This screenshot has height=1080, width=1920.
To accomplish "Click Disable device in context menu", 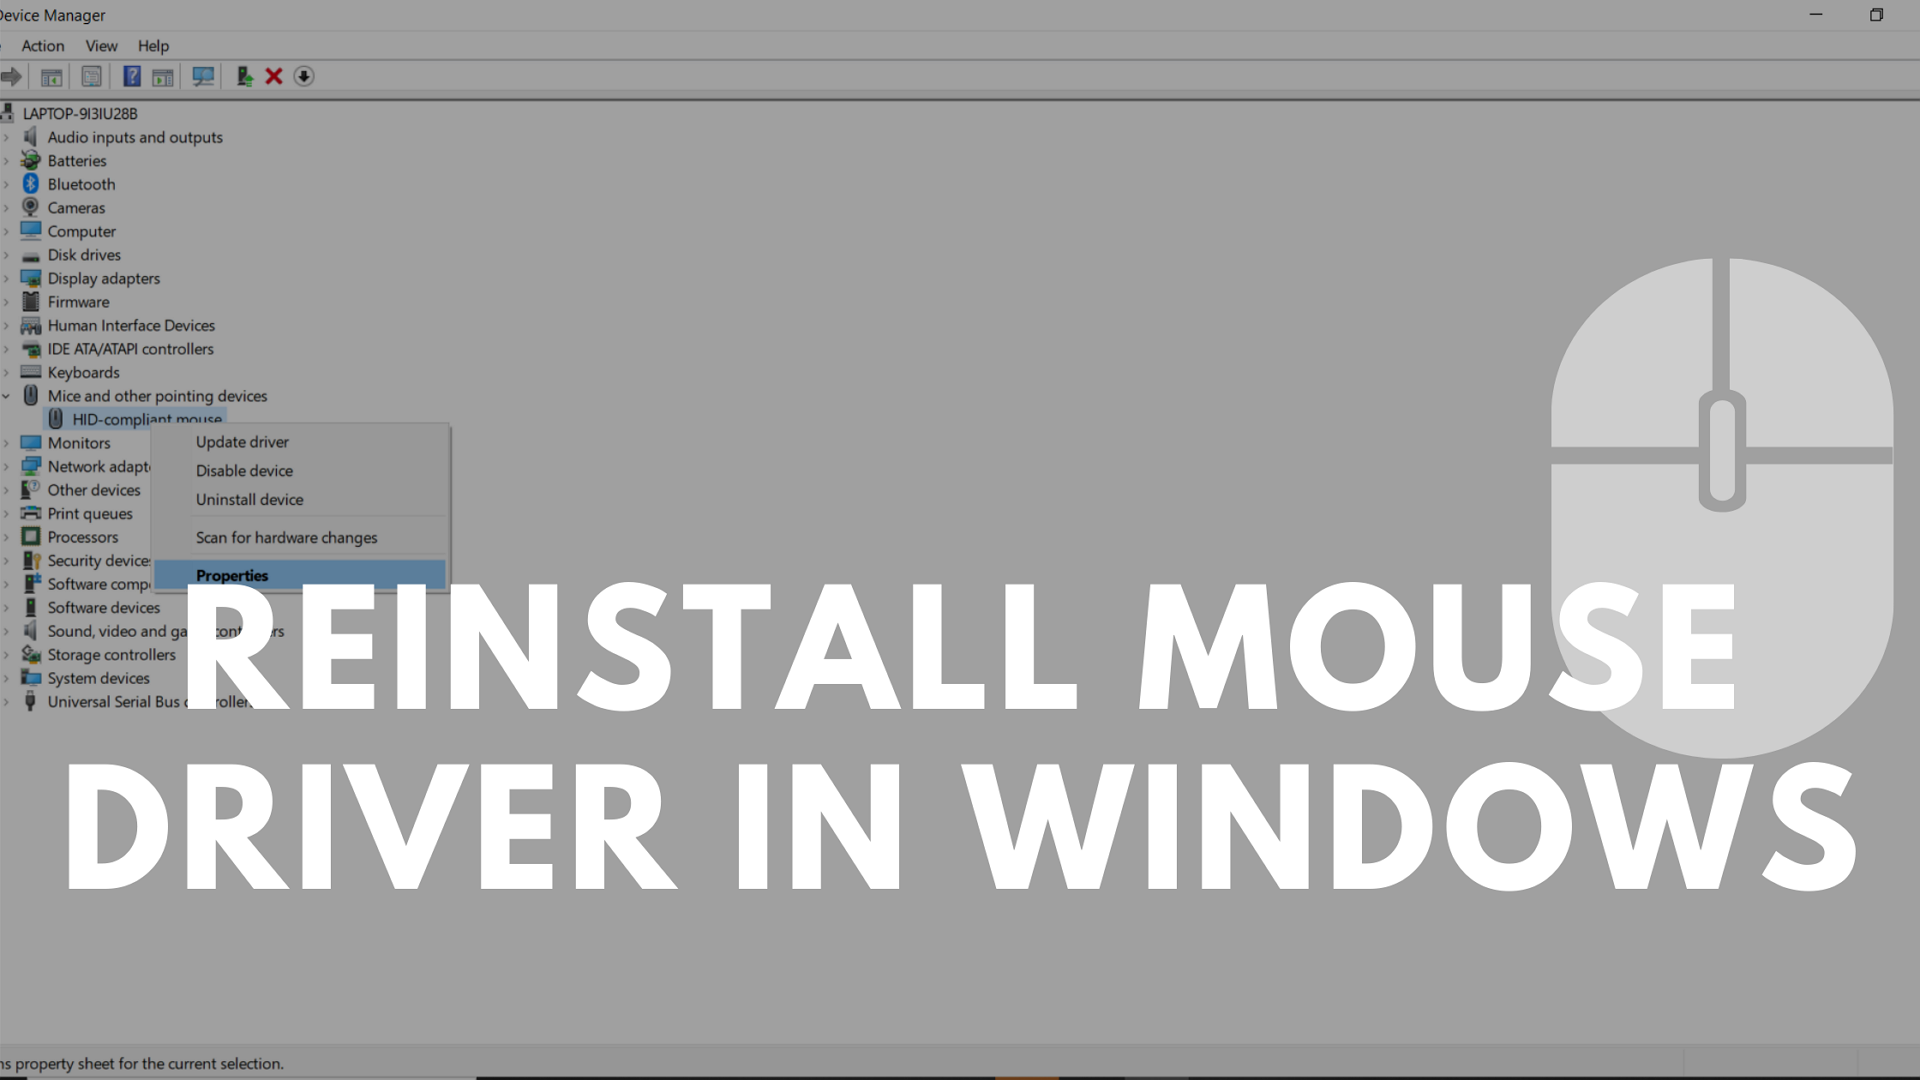I will [244, 471].
